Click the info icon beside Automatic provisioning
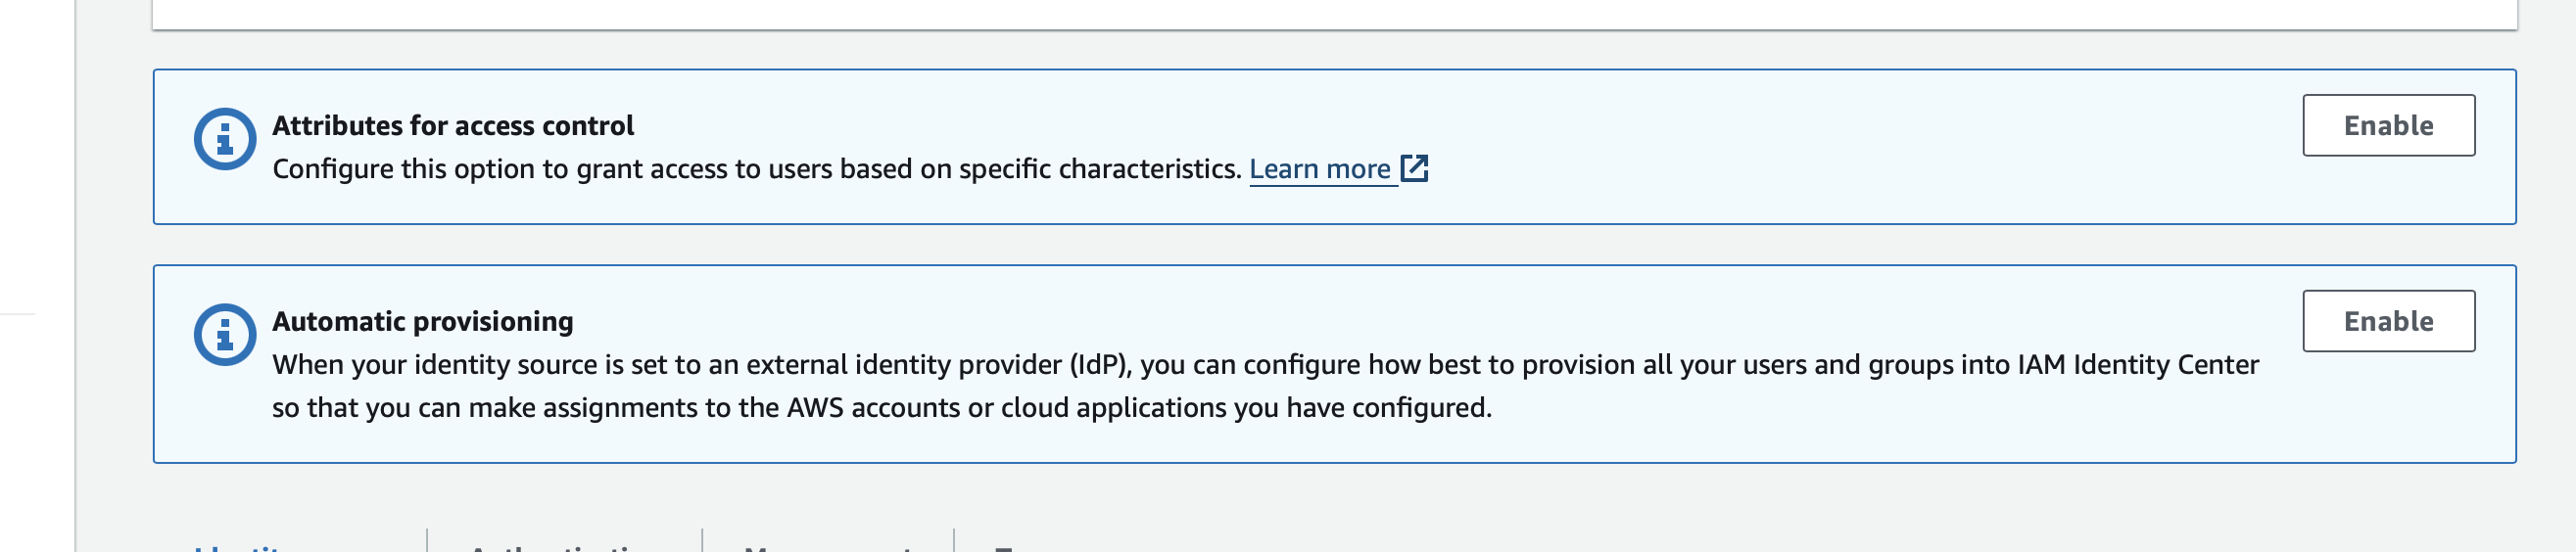Viewport: 2576px width, 552px height. click(225, 335)
